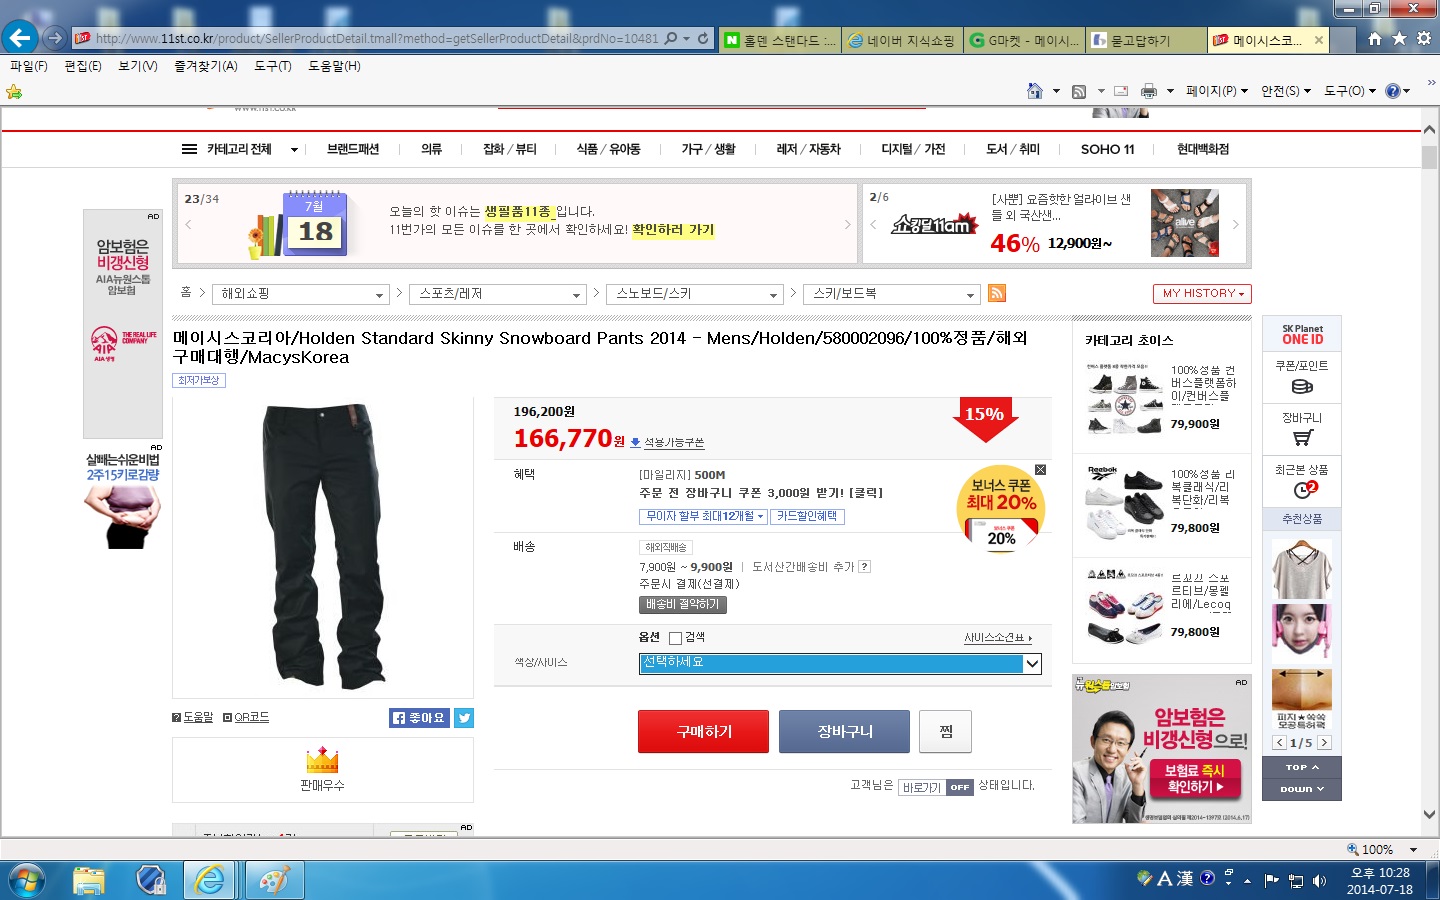Enable the 검색 option checkbox

[x=675, y=638]
